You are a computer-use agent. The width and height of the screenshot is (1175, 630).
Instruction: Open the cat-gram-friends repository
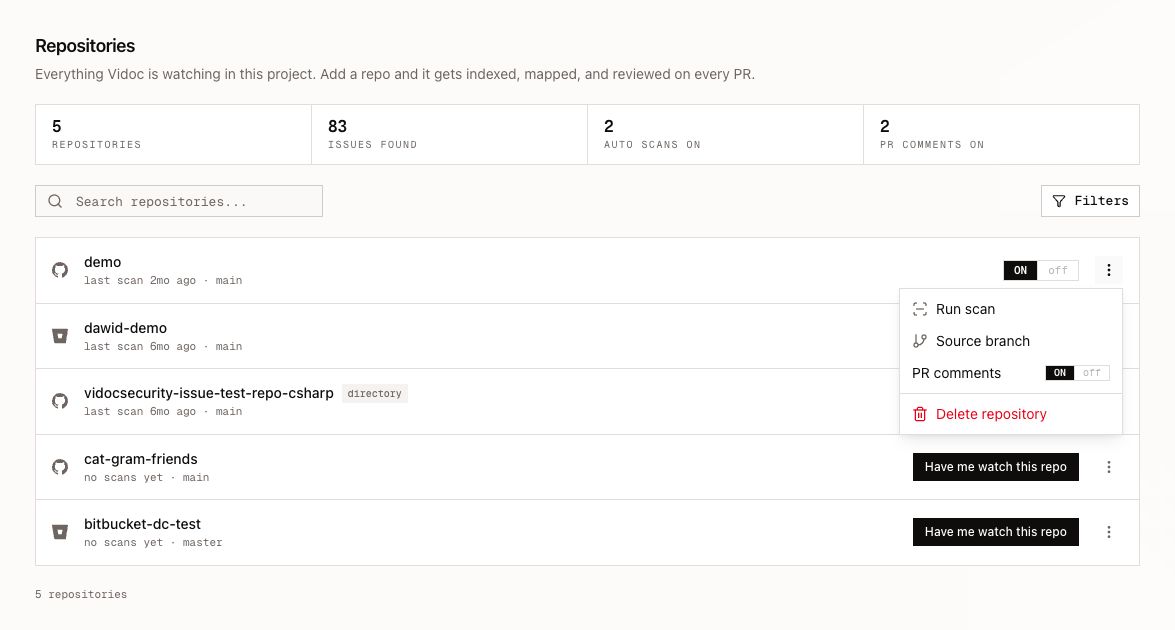[x=141, y=459]
